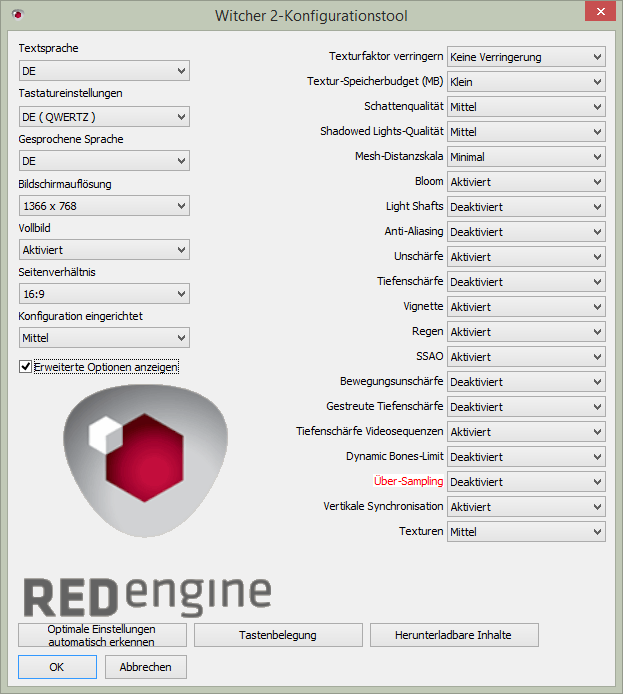Open the Vollbild dropdown

click(x=104, y=250)
